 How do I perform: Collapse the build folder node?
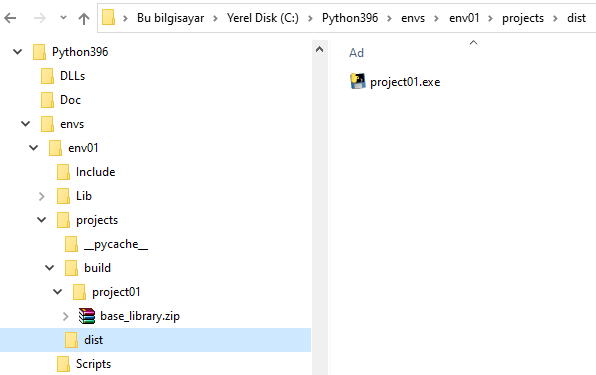49,268
